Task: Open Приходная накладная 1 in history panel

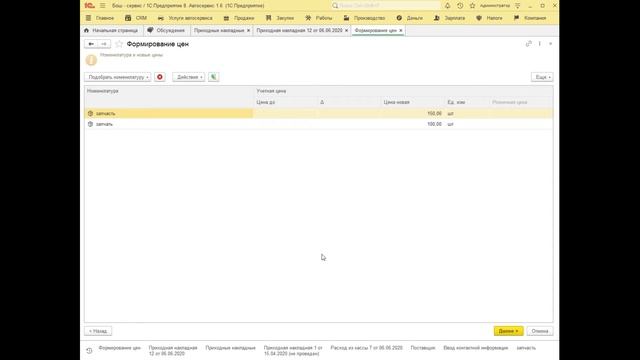Action: tap(293, 351)
